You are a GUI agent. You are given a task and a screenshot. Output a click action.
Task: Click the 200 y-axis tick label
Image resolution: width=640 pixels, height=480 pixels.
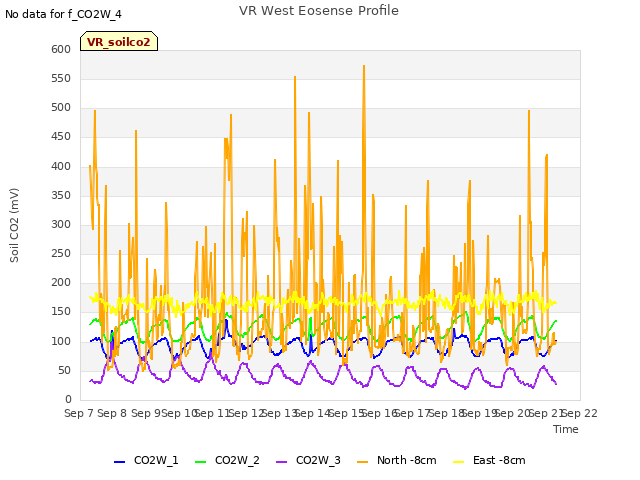61,282
